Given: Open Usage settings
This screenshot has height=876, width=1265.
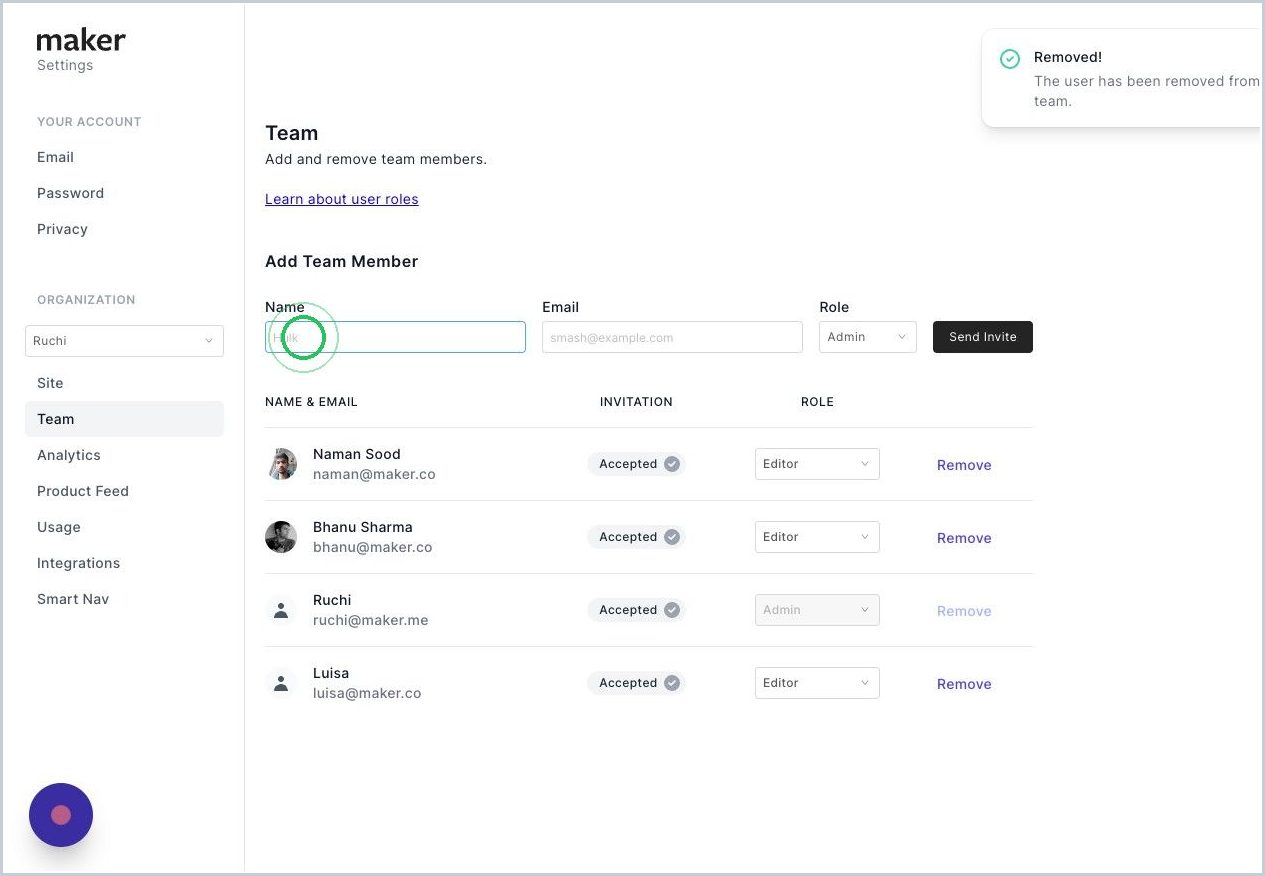Looking at the screenshot, I should [x=59, y=527].
